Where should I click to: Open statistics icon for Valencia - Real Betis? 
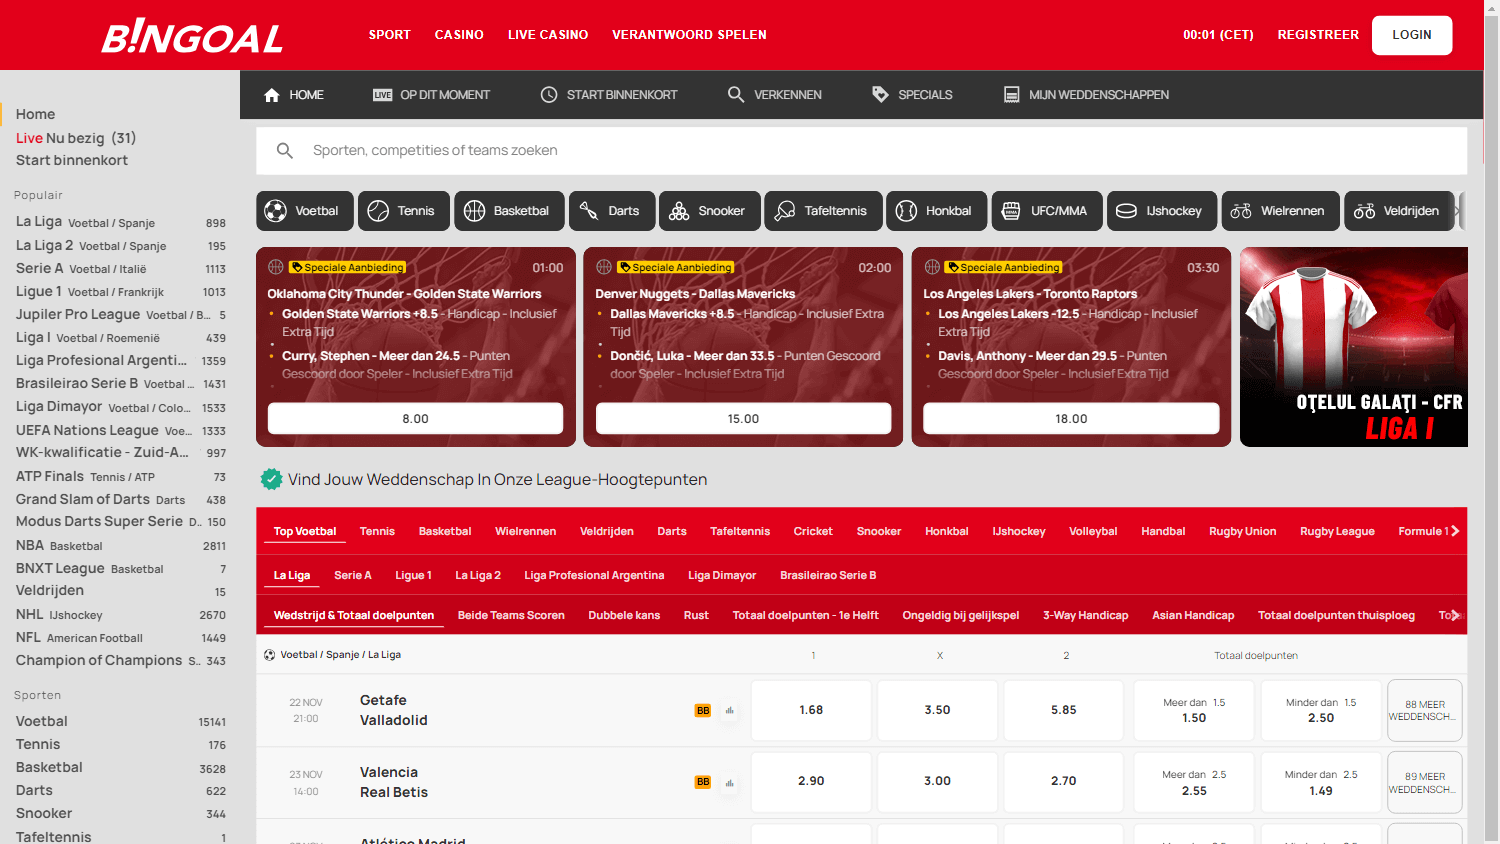[730, 783]
